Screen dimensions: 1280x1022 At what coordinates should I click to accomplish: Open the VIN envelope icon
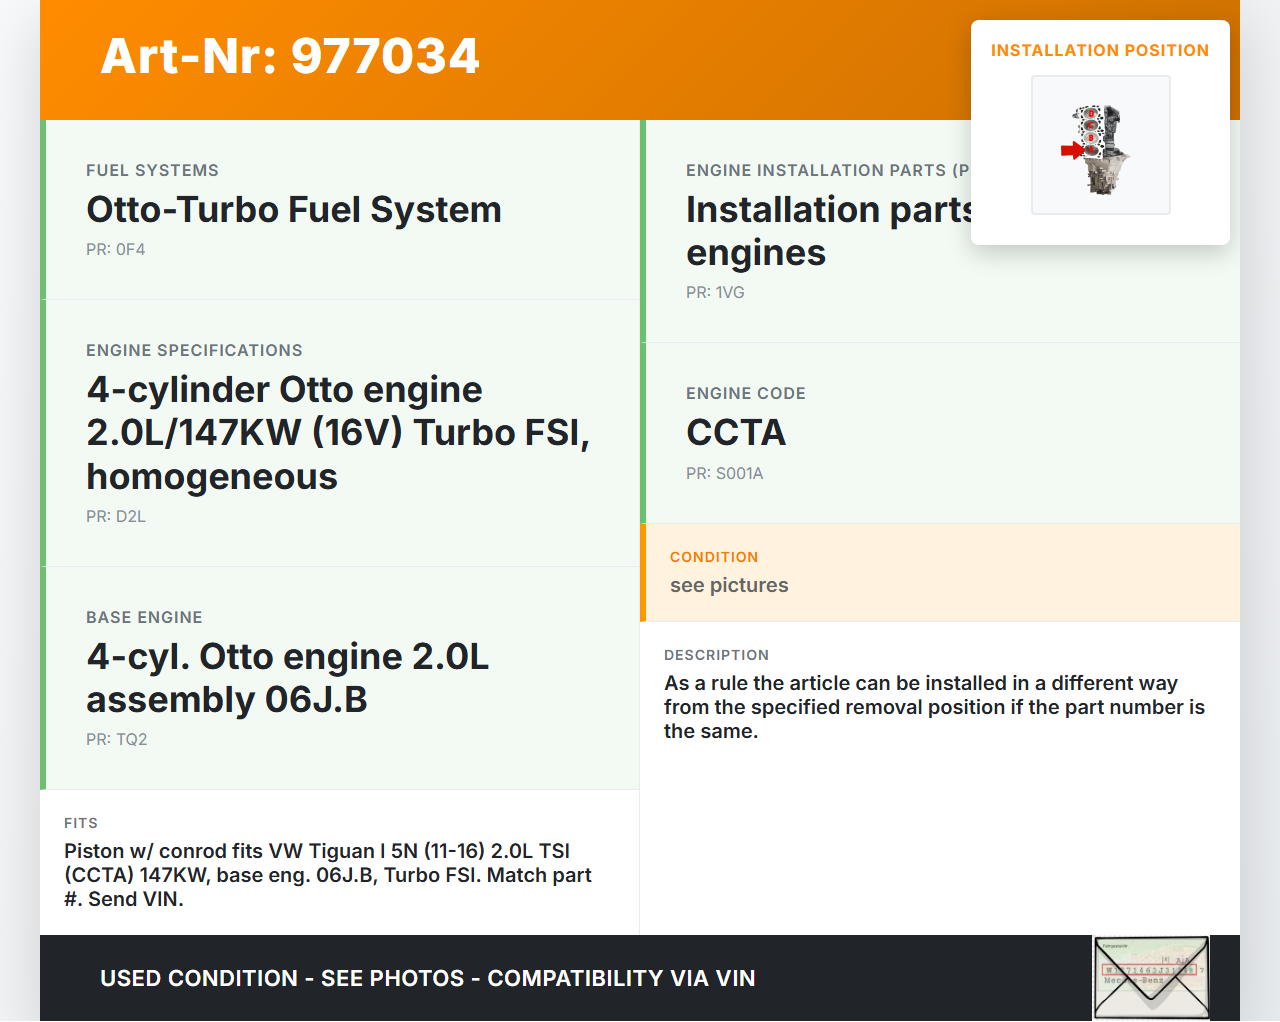point(1151,977)
